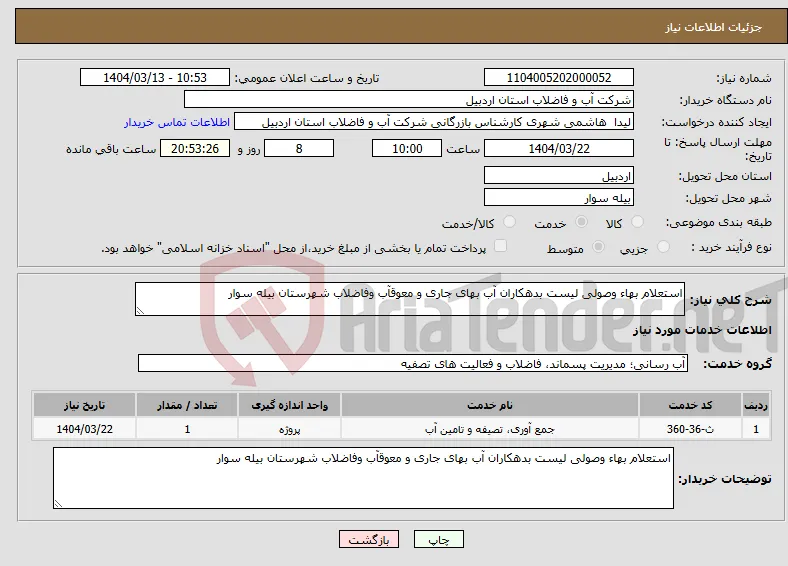Click the نام دستگاه خریدار field
The width and height of the screenshot is (788, 566).
pyautogui.click(x=409, y=100)
